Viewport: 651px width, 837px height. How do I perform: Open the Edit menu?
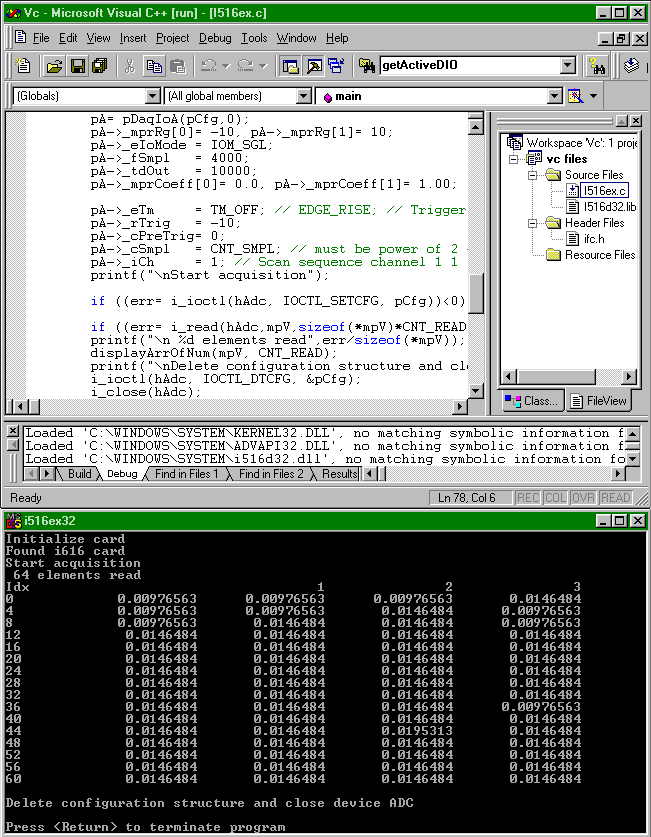click(x=68, y=38)
